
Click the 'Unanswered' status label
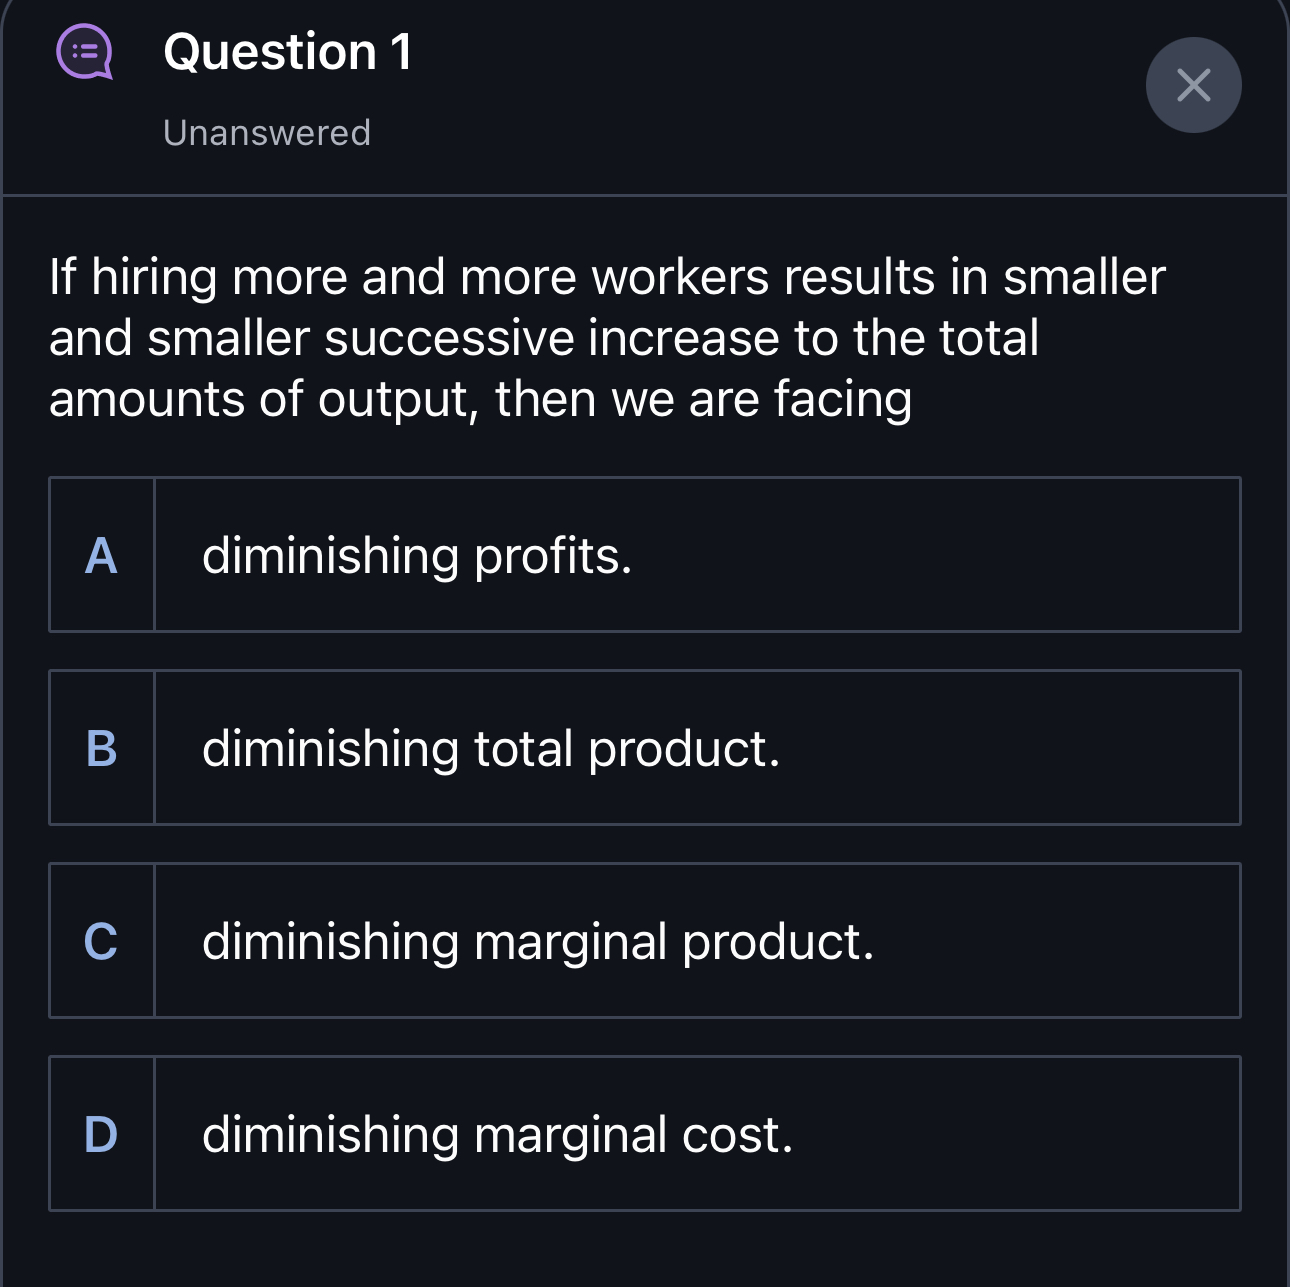(266, 132)
